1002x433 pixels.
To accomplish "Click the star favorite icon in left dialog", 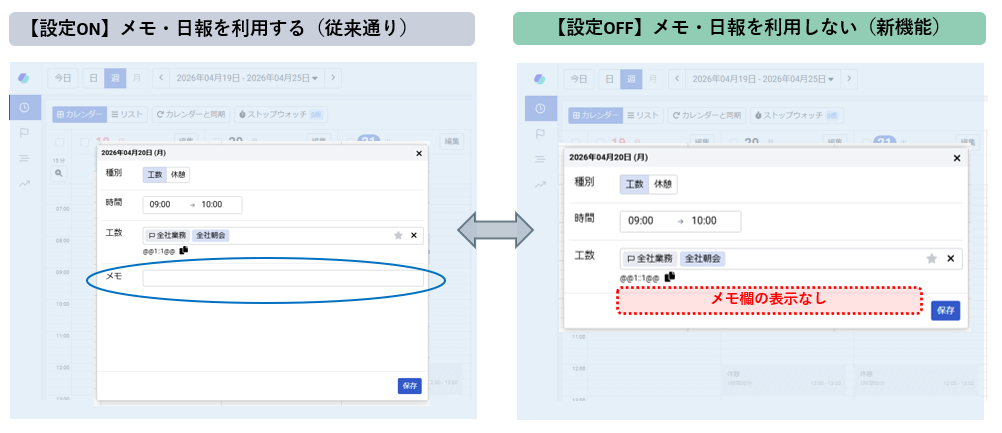I will pos(398,236).
